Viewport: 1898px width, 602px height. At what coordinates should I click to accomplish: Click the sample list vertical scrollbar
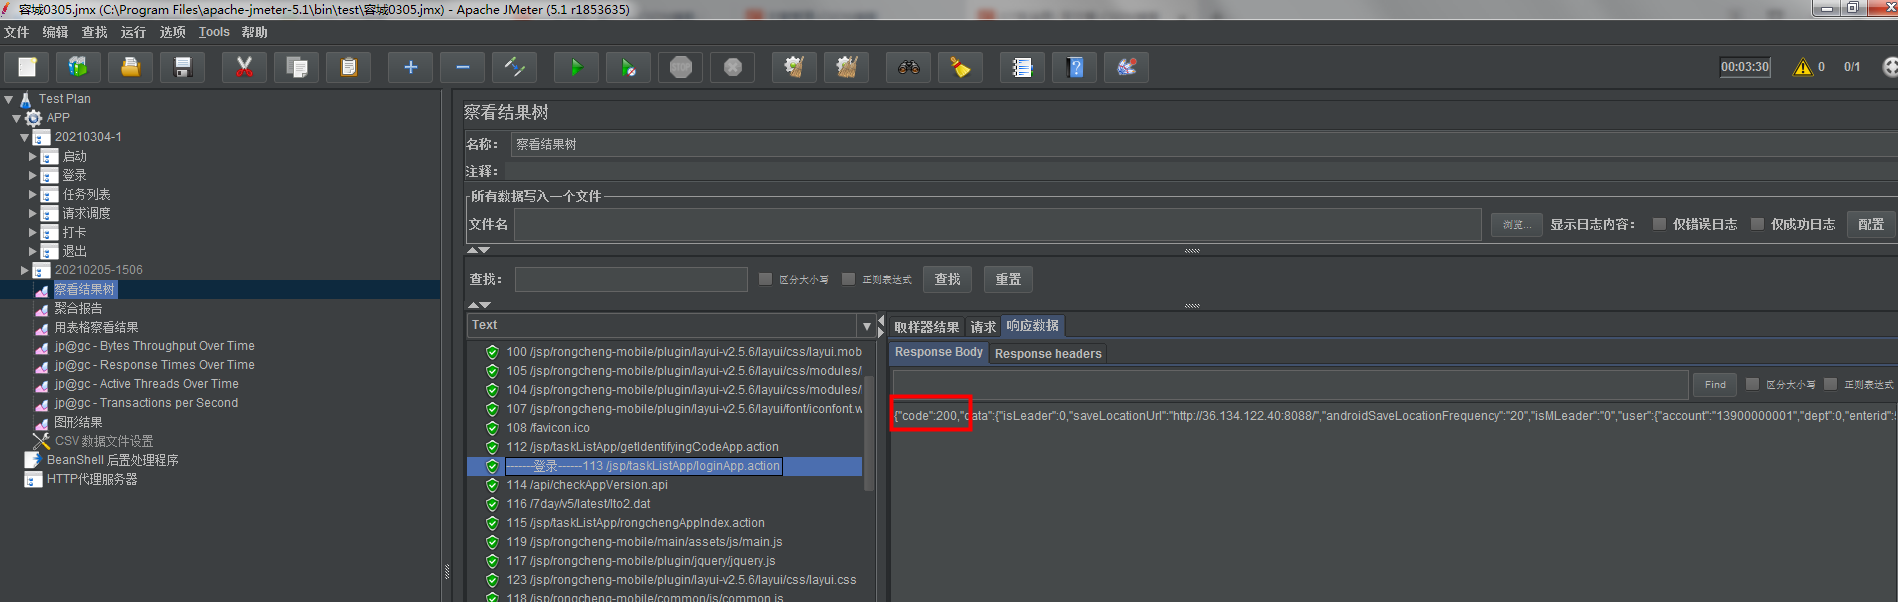click(869, 432)
